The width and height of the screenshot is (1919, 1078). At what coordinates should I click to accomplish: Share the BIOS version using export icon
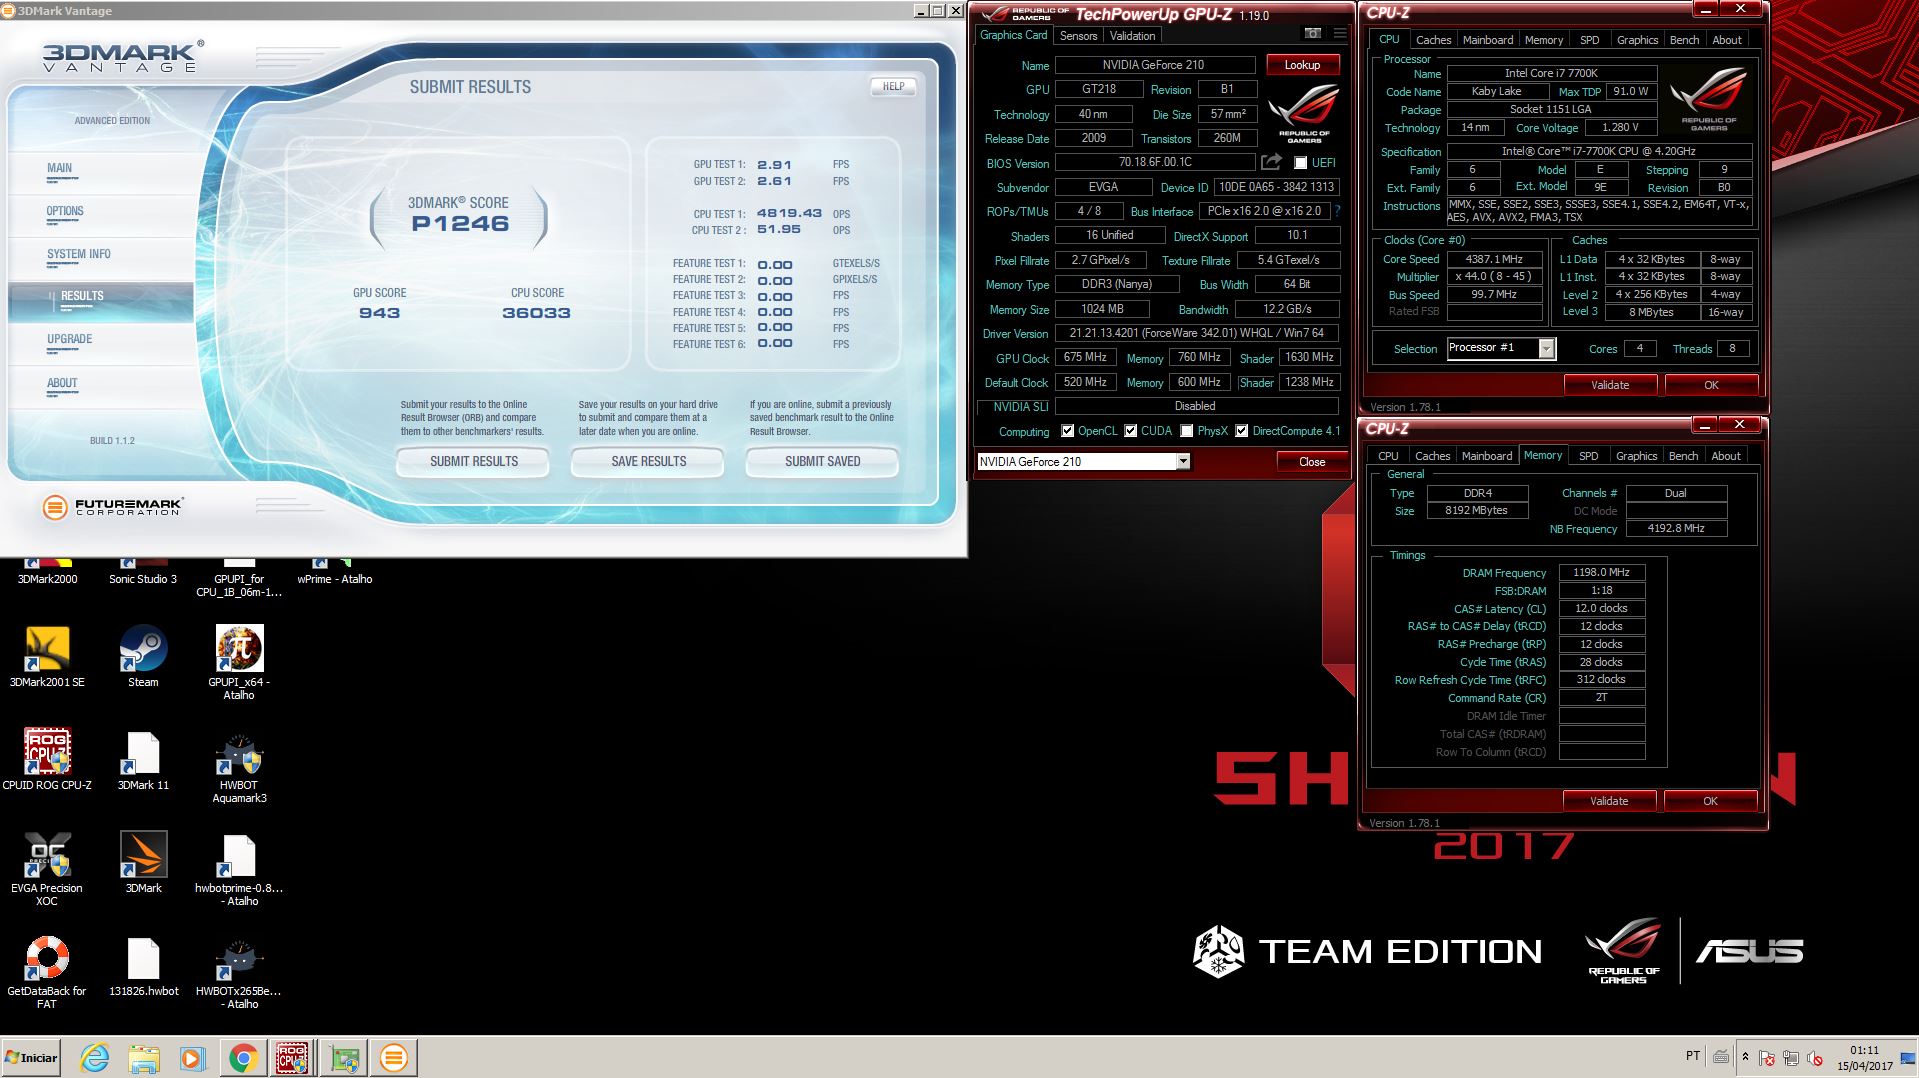1271,162
